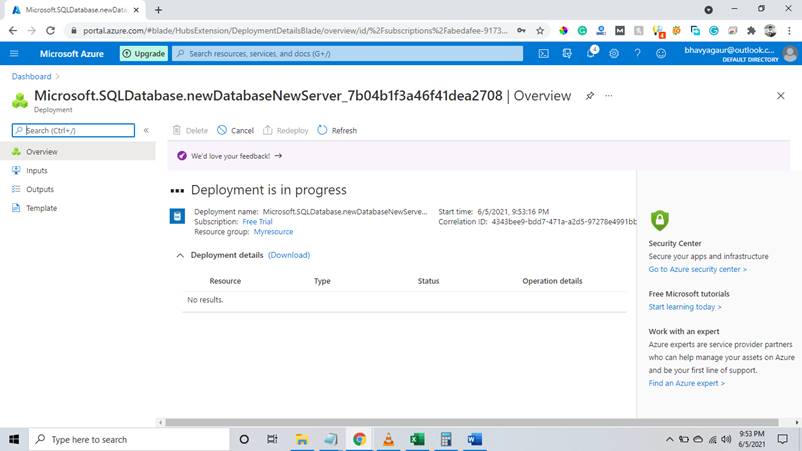Select Overview in the side menu
The image size is (802, 451).
pyautogui.click(x=78, y=152)
